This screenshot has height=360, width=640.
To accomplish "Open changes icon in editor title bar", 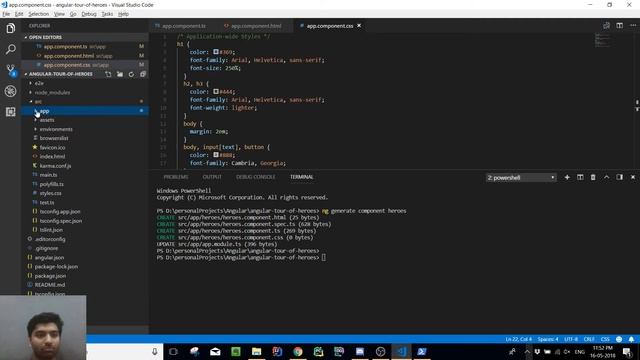I will (x=607, y=25).
